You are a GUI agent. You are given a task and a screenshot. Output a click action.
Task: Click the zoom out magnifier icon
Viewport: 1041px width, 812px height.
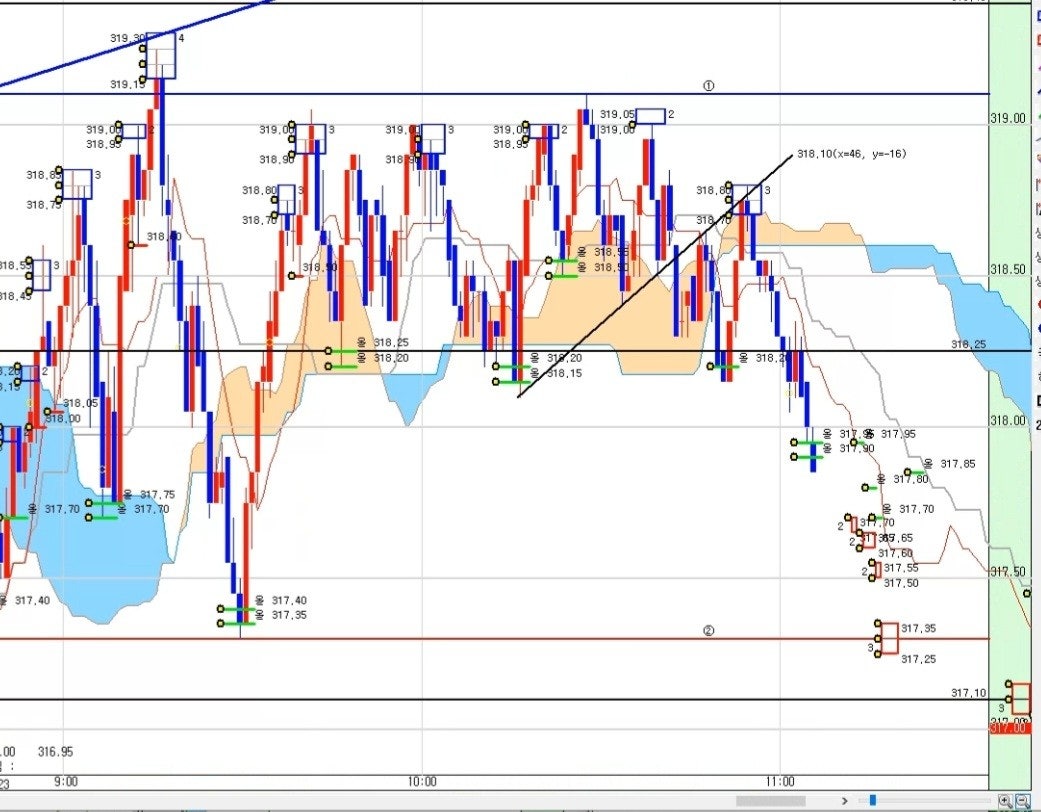1022,801
